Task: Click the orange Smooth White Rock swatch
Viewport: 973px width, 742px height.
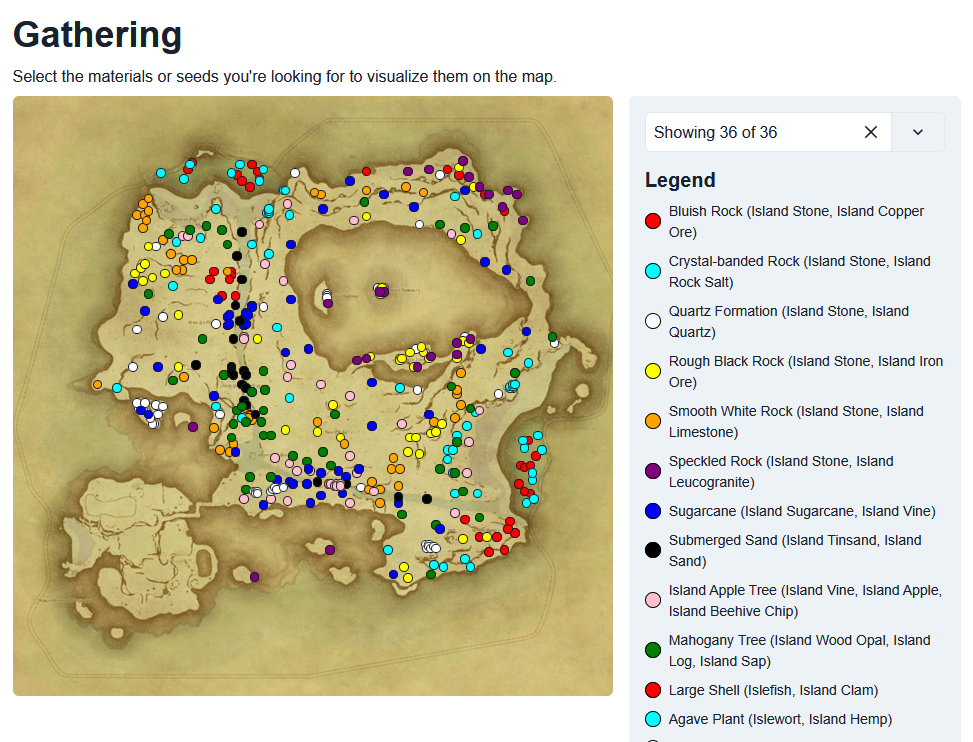Action: (x=653, y=421)
